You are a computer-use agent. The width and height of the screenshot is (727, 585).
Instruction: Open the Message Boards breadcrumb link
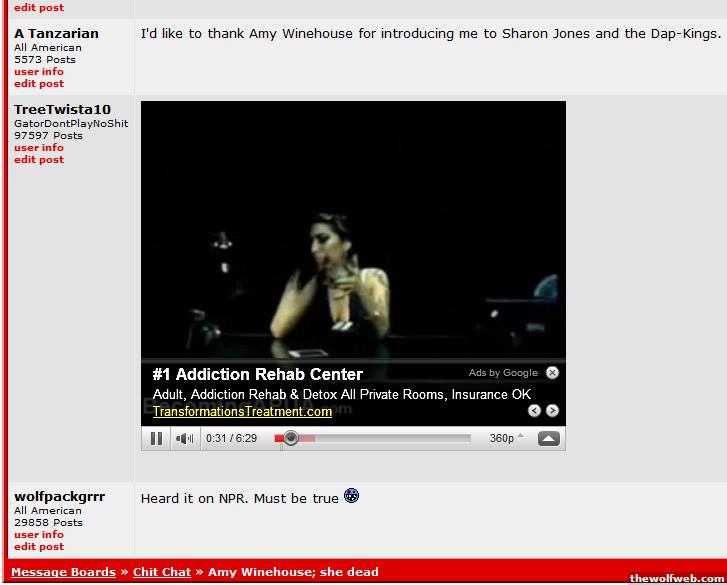63,572
